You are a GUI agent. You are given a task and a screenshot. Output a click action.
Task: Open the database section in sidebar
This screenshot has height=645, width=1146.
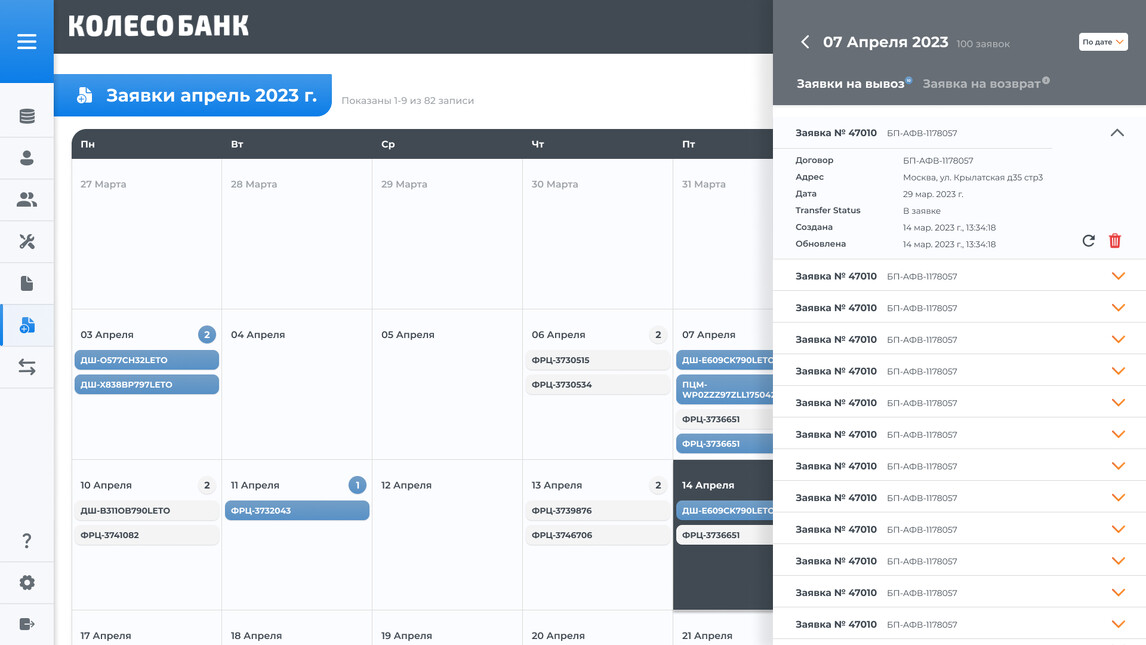click(x=27, y=116)
